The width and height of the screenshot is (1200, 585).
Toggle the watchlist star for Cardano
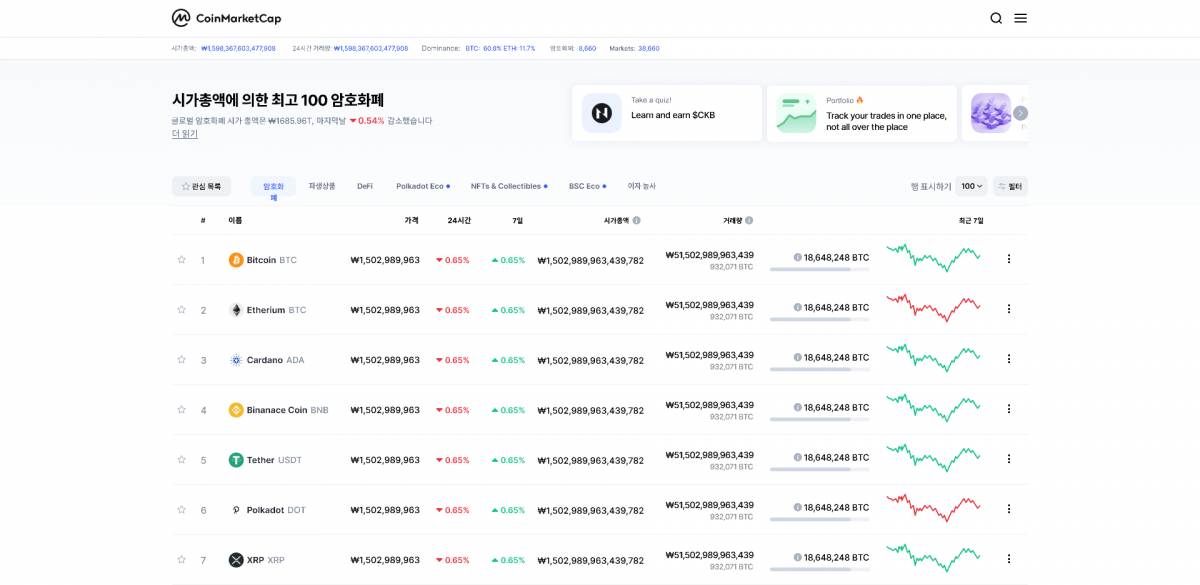point(182,359)
